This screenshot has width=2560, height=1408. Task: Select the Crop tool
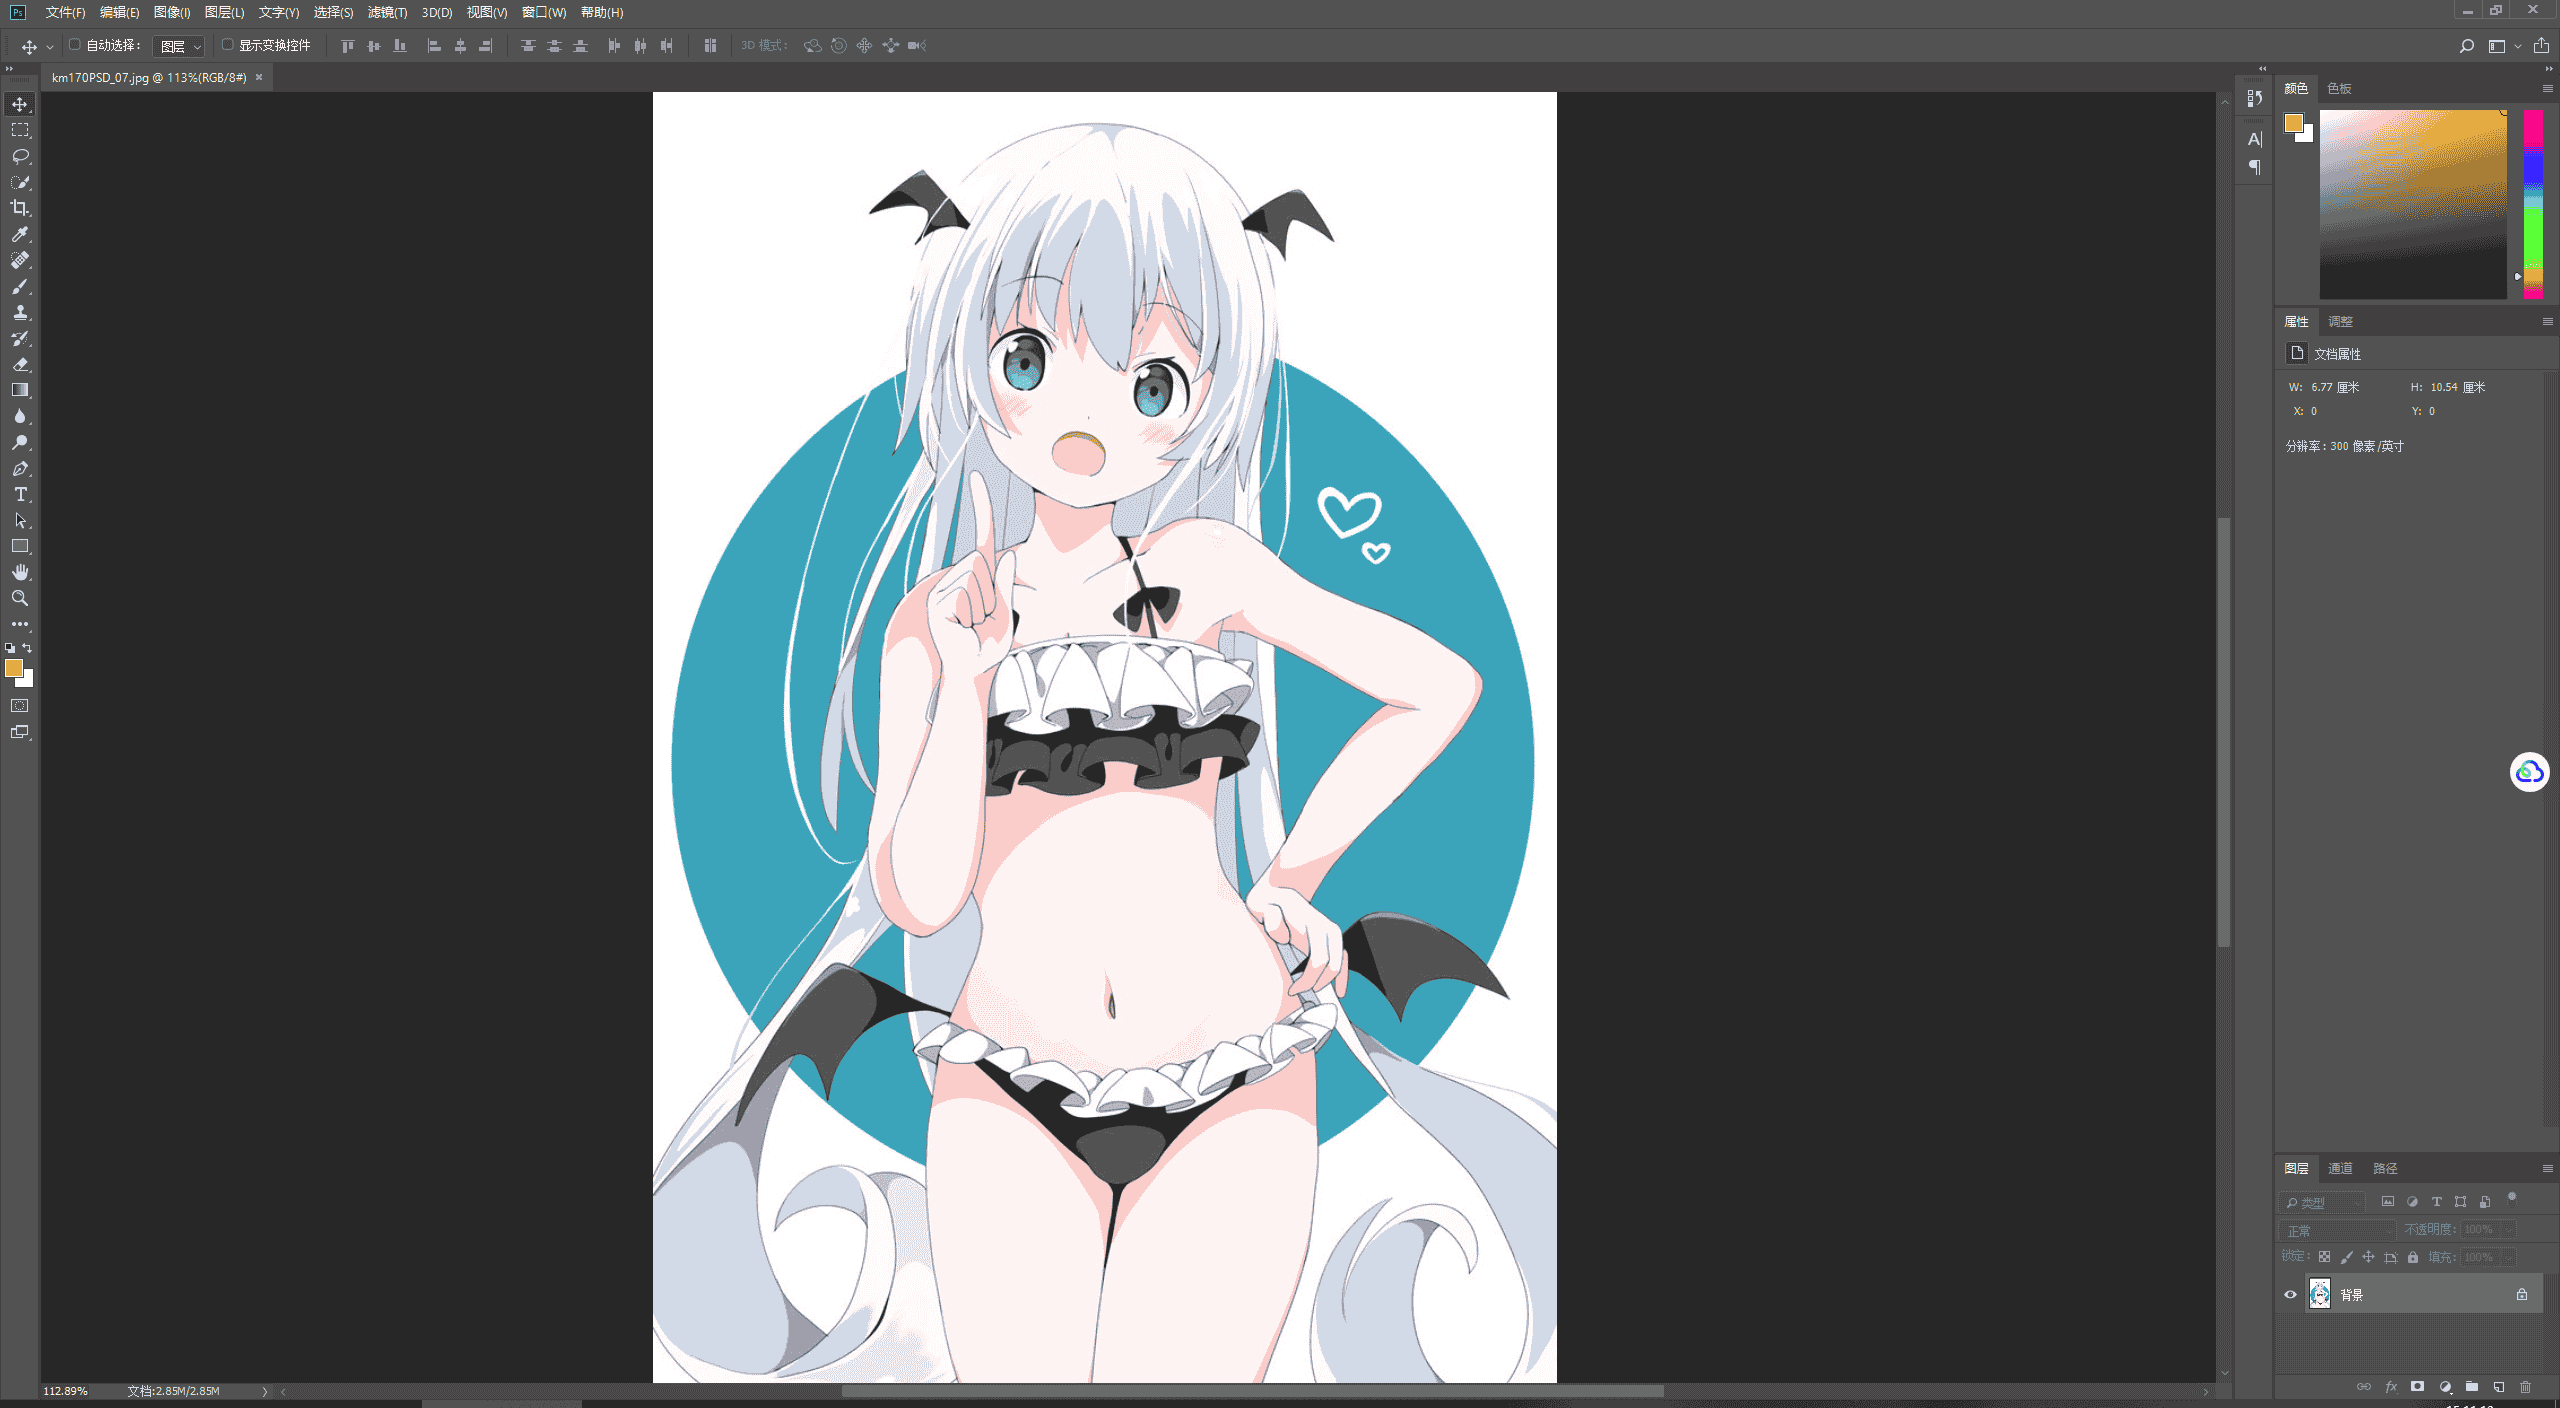(20, 208)
